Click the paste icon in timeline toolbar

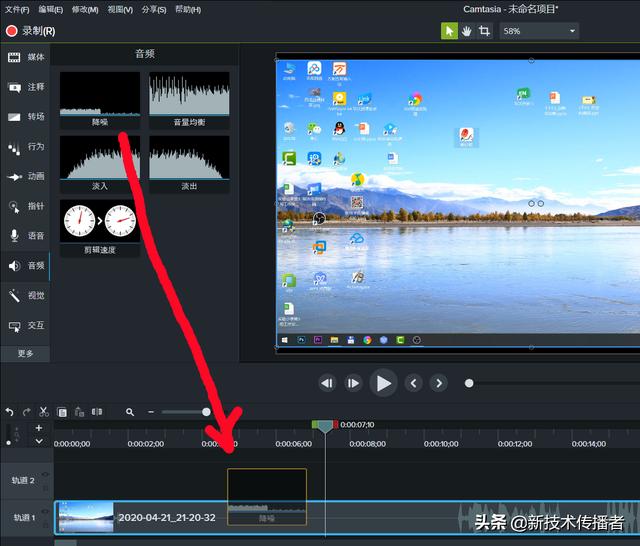[x=79, y=412]
